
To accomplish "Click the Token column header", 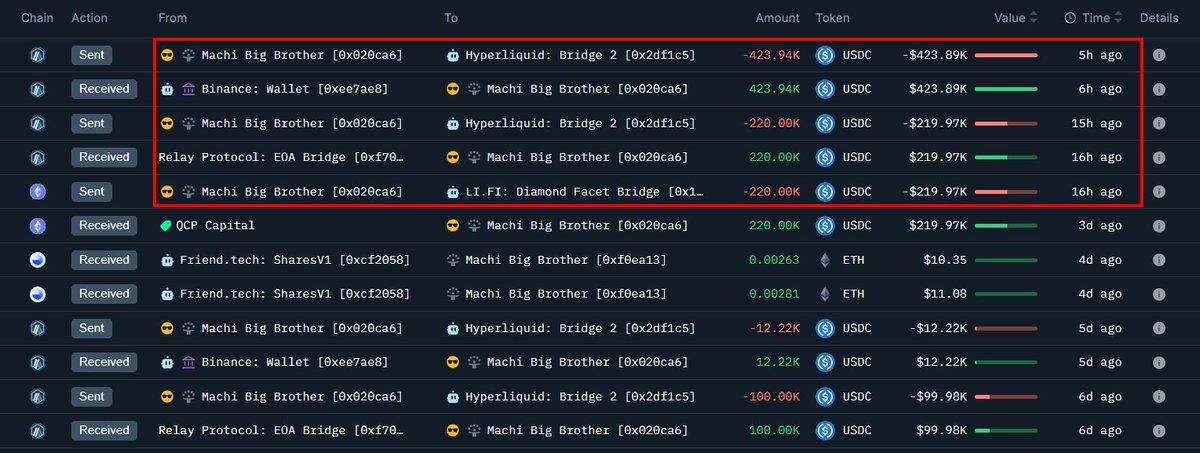I will coord(833,18).
